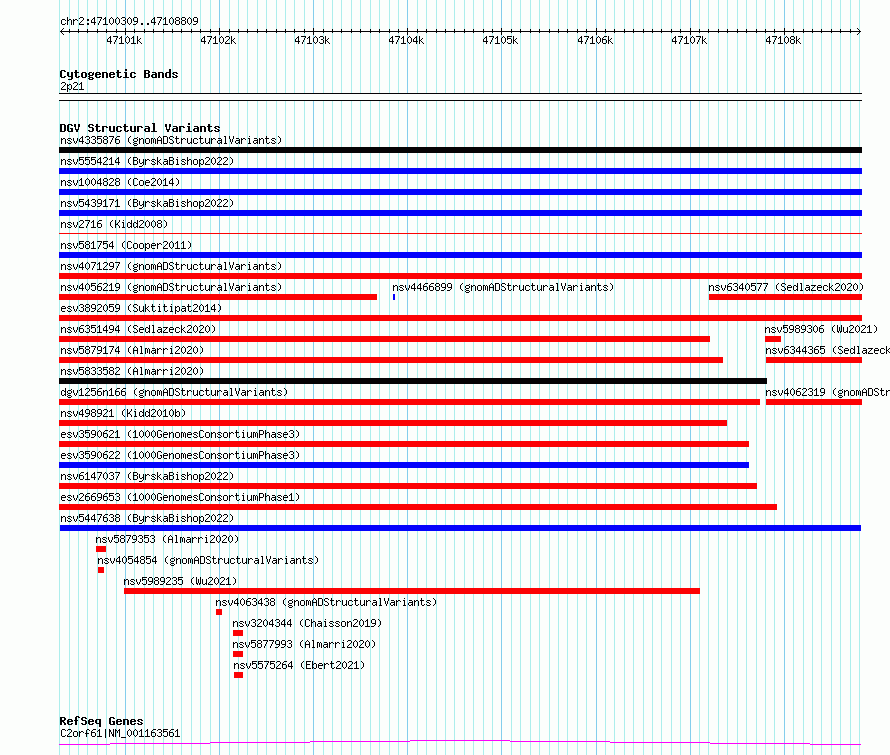Open the nsv5877993 Almarri2020 variant
Viewport: 890px width, 755px height.
coord(304,644)
